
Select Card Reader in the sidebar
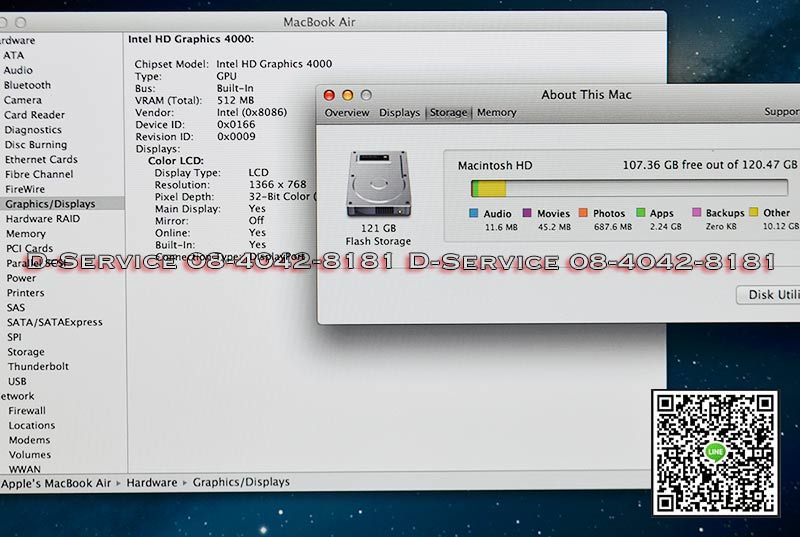[34, 115]
